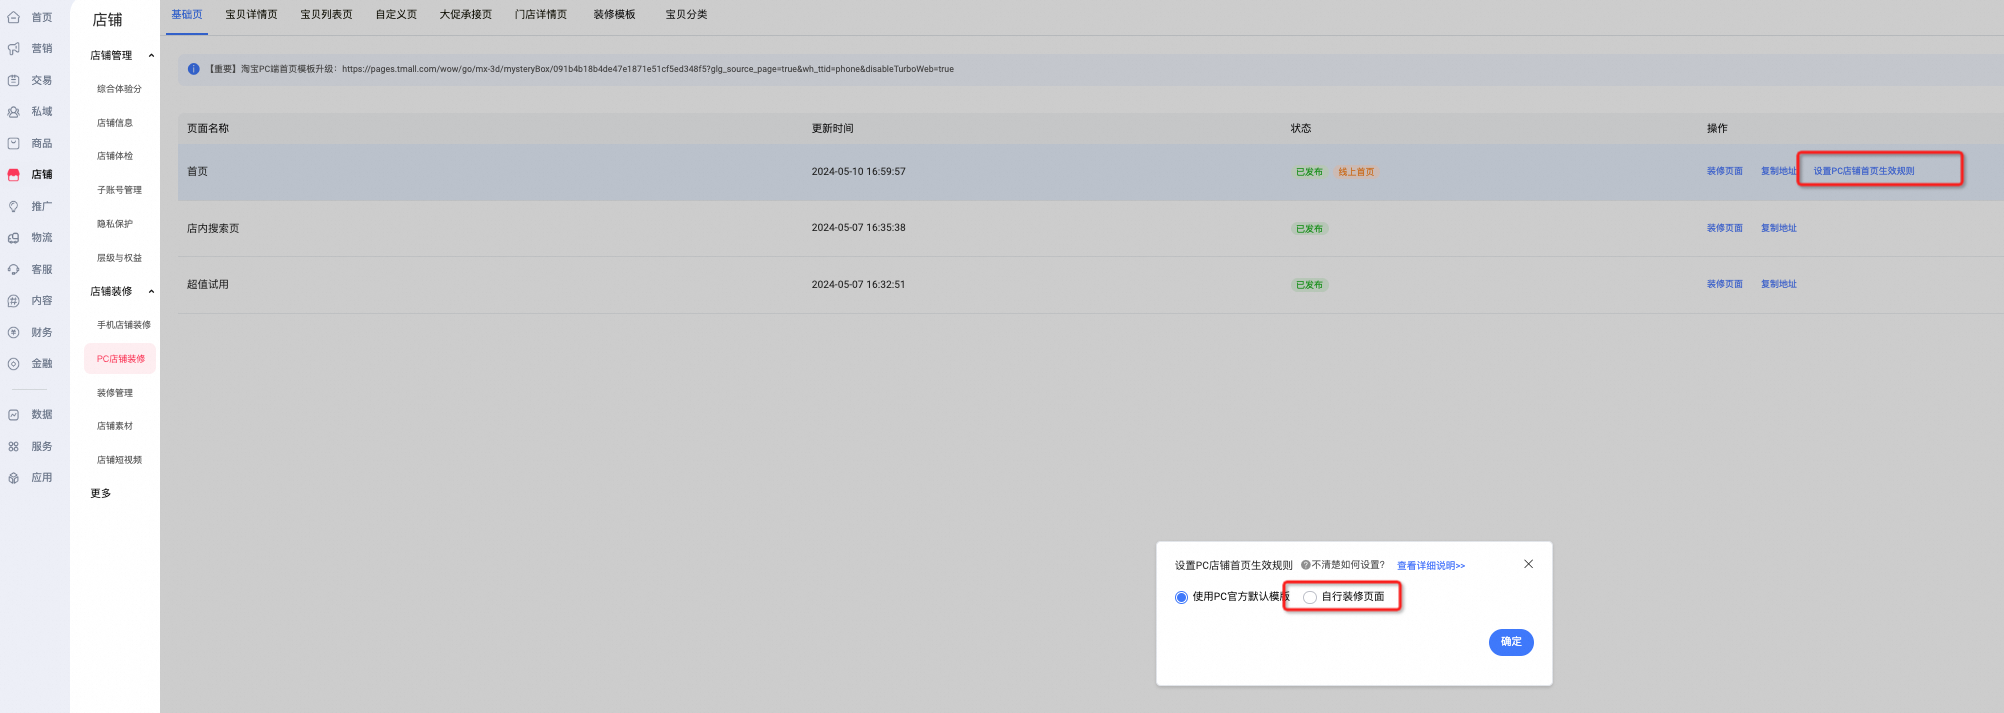
Task: Open the 商品 products icon
Action: click(x=14, y=144)
